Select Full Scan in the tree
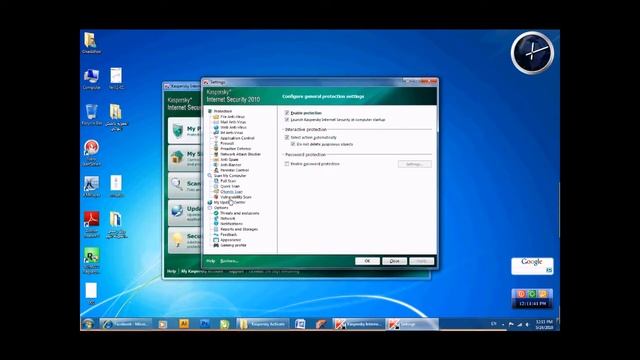The width and height of the screenshot is (640, 360). tap(228, 181)
